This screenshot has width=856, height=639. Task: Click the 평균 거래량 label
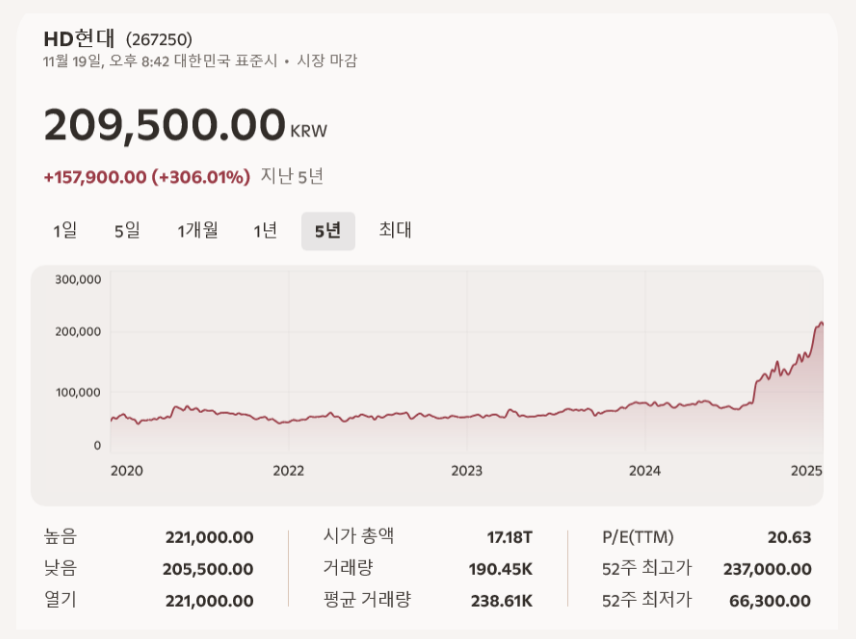pyautogui.click(x=367, y=600)
